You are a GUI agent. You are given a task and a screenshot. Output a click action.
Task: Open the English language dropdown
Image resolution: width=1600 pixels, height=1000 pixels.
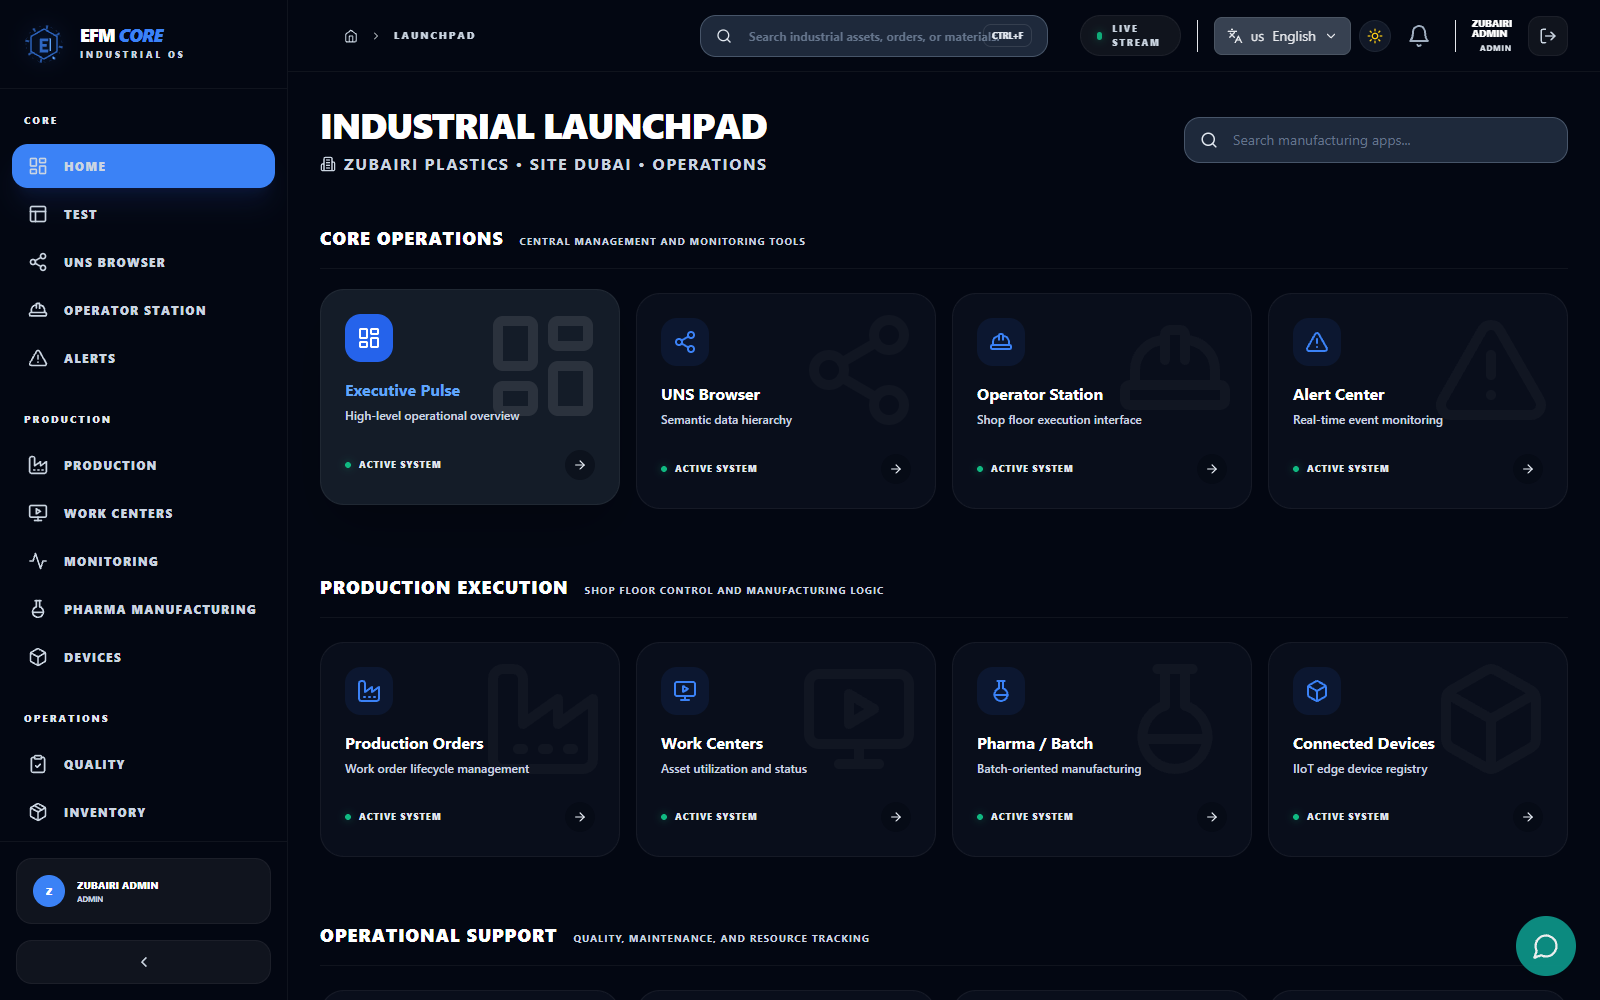click(x=1282, y=36)
